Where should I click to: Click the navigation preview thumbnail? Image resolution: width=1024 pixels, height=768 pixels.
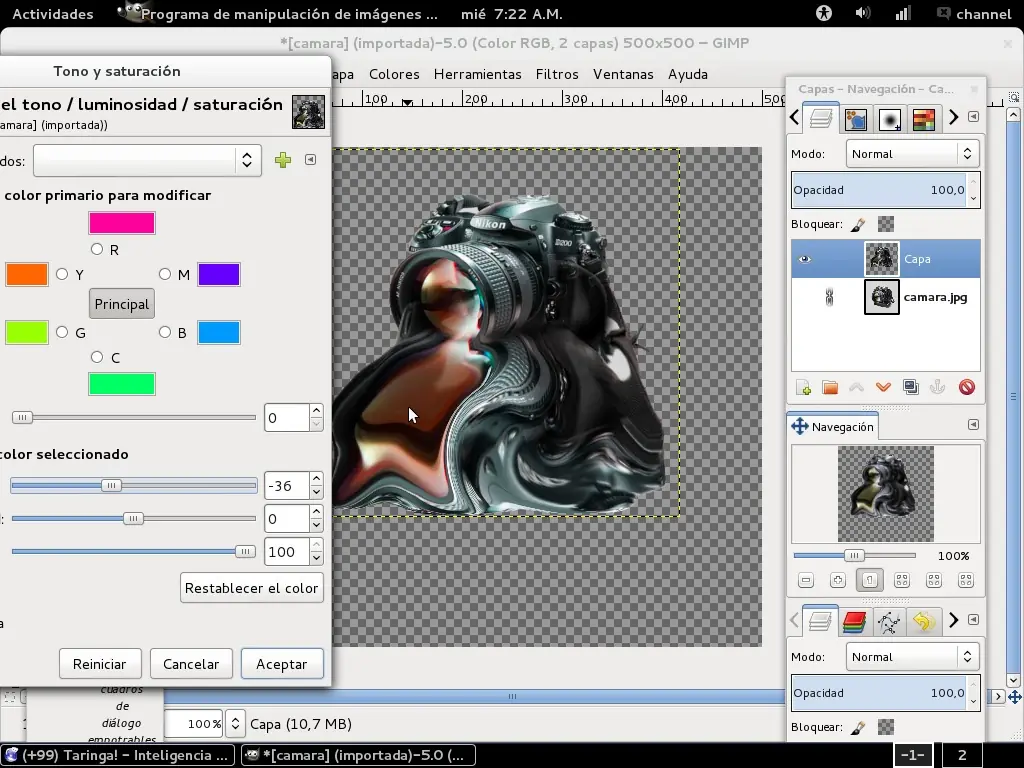(886, 494)
